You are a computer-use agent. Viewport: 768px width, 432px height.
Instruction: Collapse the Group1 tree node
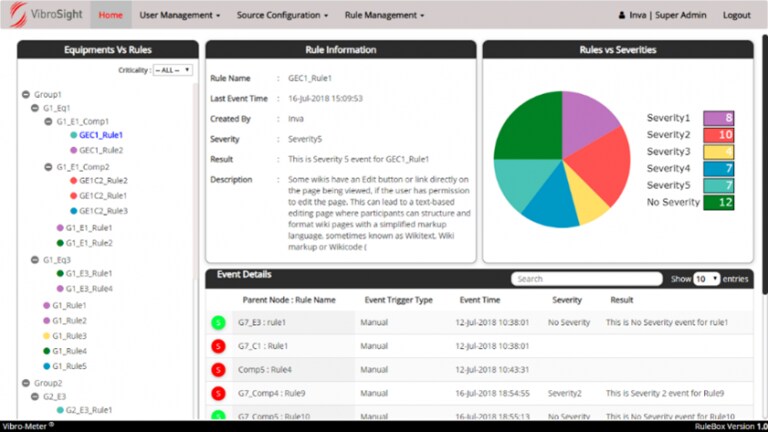25,94
